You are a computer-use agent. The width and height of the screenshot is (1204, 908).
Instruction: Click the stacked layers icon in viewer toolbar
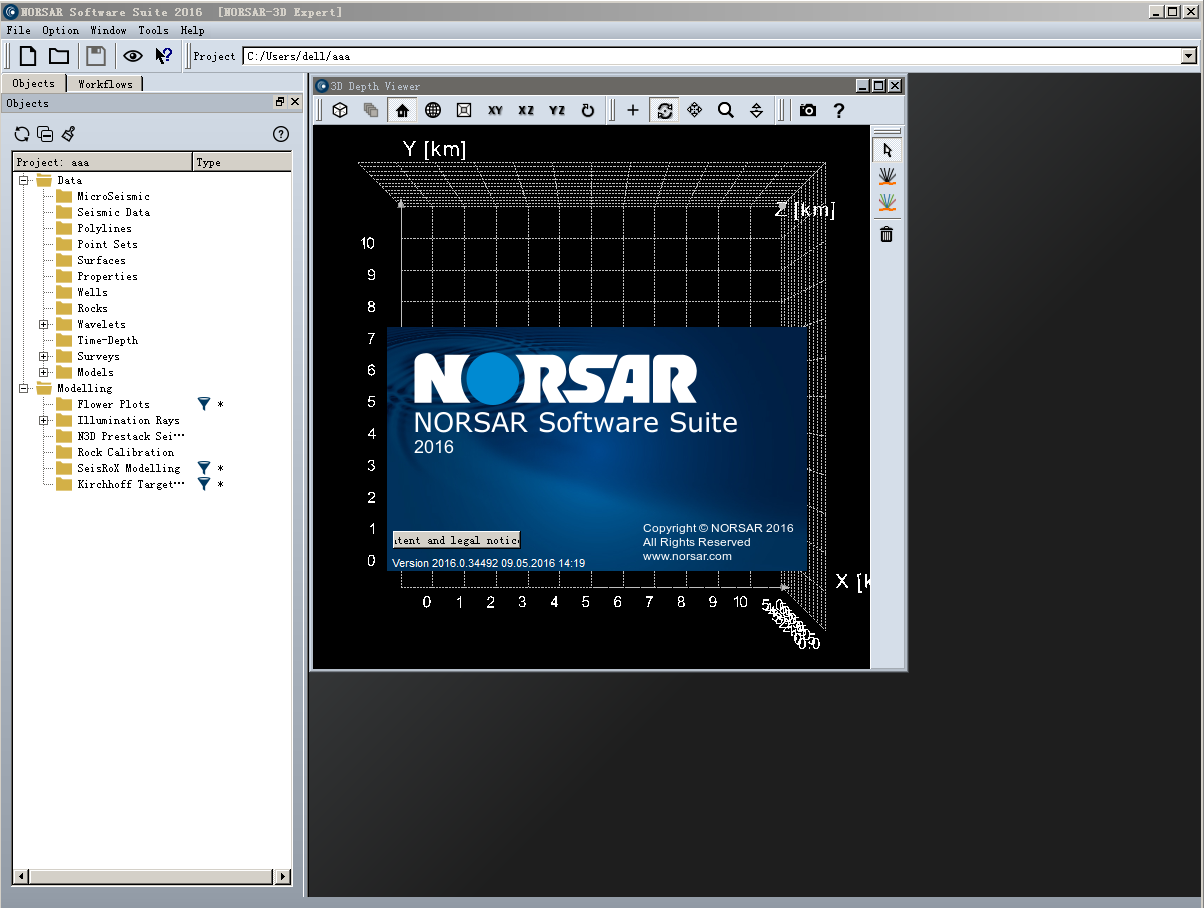pos(371,110)
